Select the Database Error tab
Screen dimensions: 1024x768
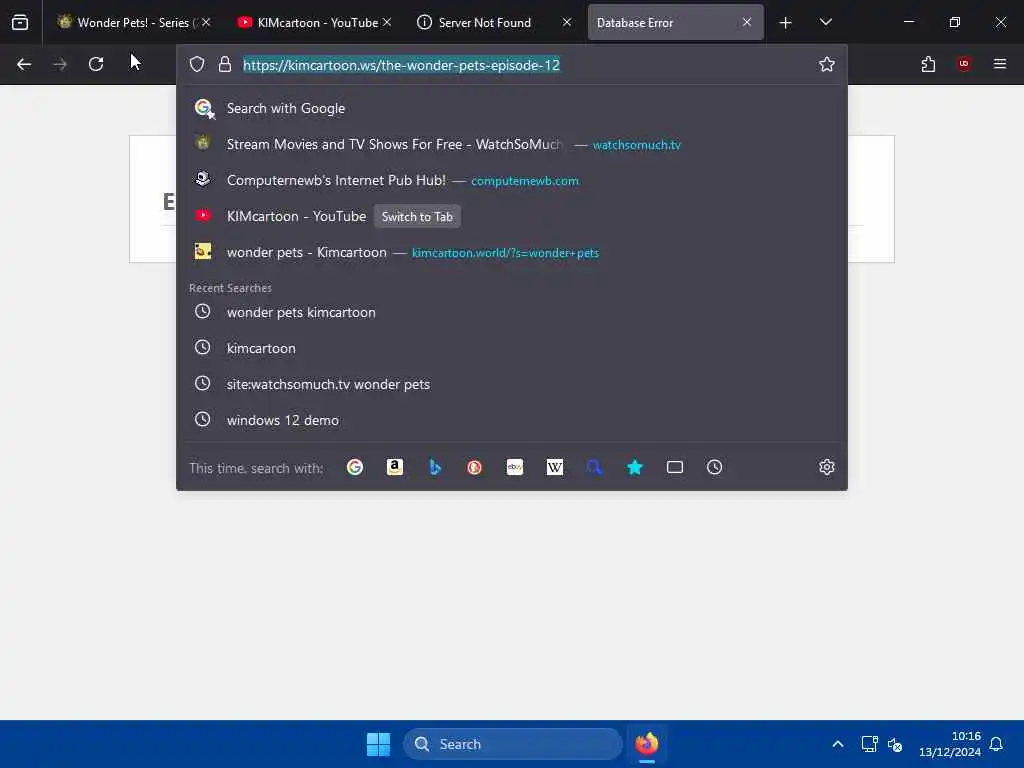(x=675, y=22)
